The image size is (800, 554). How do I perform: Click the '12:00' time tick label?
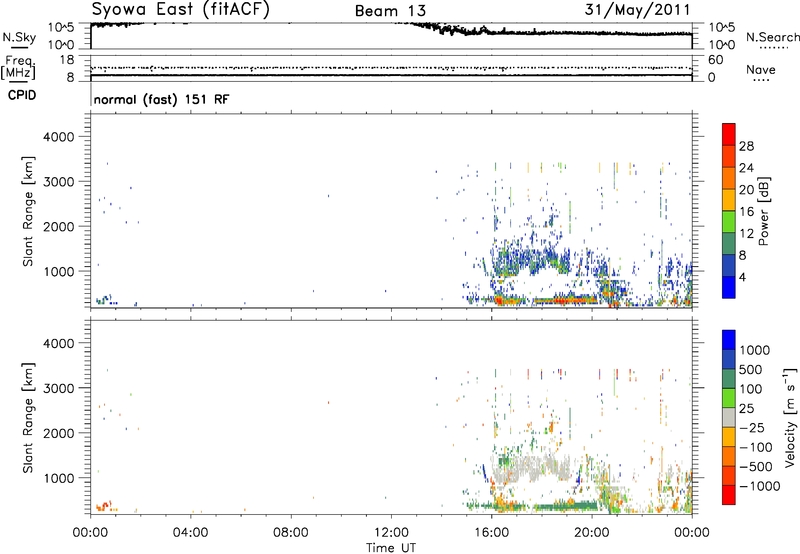tap(391, 533)
